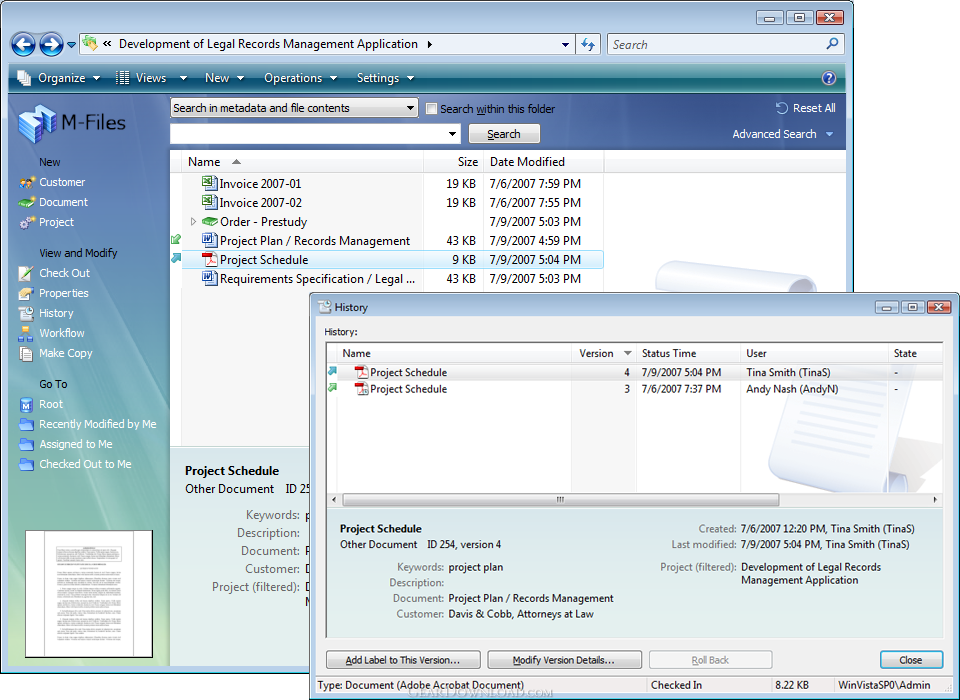The width and height of the screenshot is (960, 700).
Task: Open the Root vault icon under Go To
Action: [x=26, y=405]
